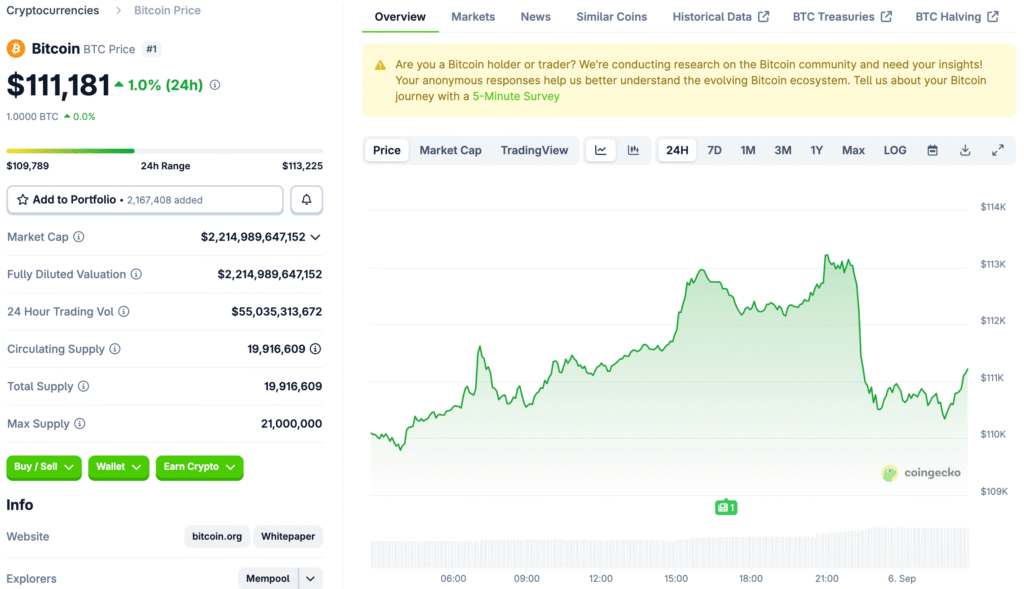This screenshot has height=589, width=1024.
Task: Open the Earn Crypto dropdown
Action: [x=199, y=467]
